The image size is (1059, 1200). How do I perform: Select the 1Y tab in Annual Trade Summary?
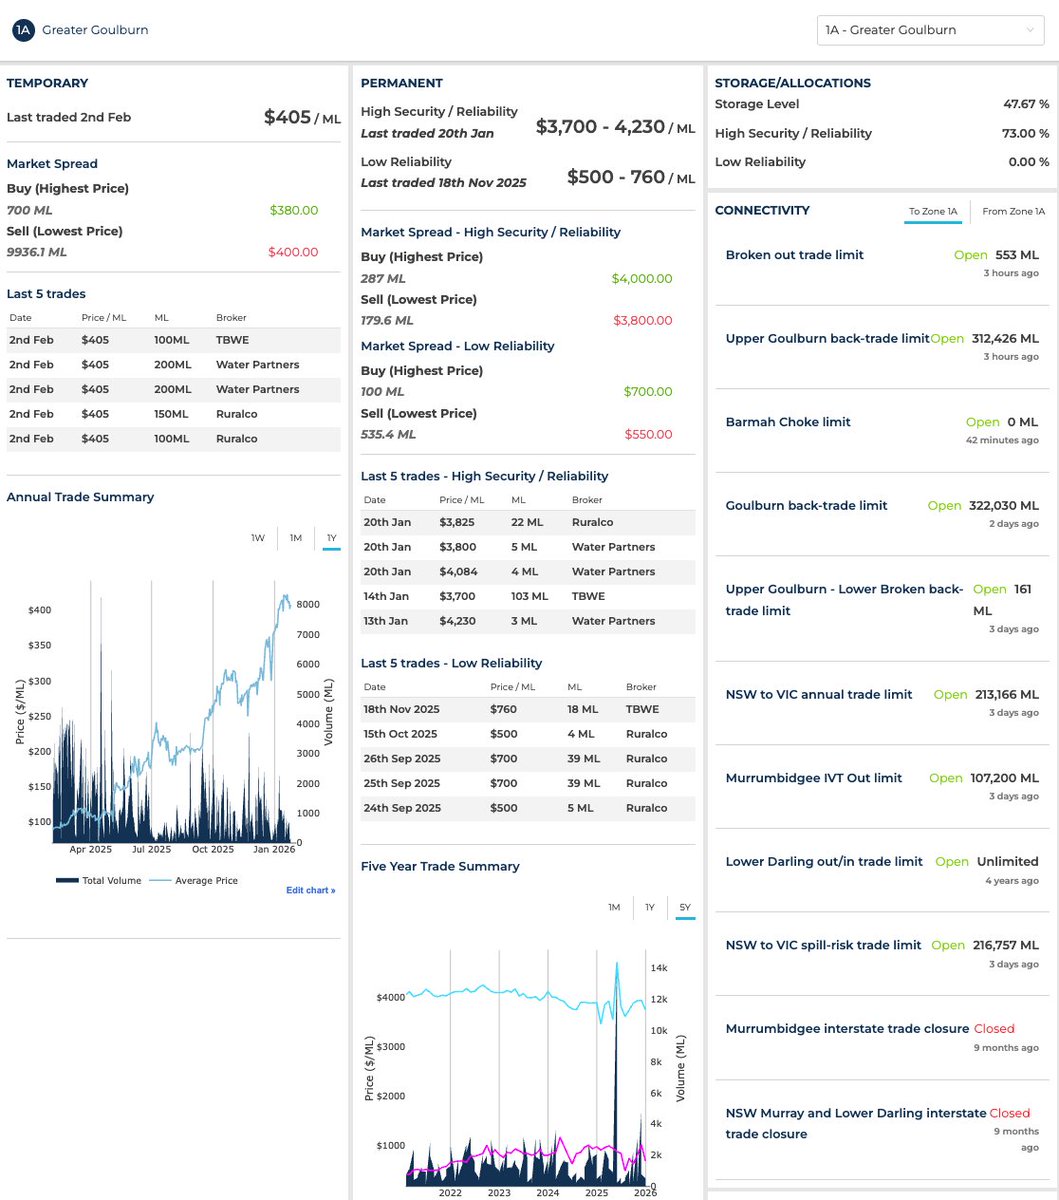(331, 538)
